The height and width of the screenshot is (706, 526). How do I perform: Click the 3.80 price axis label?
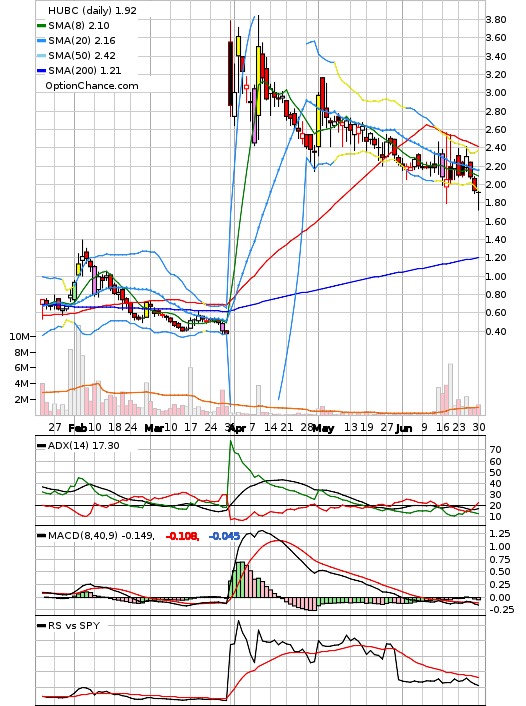pyautogui.click(x=495, y=20)
